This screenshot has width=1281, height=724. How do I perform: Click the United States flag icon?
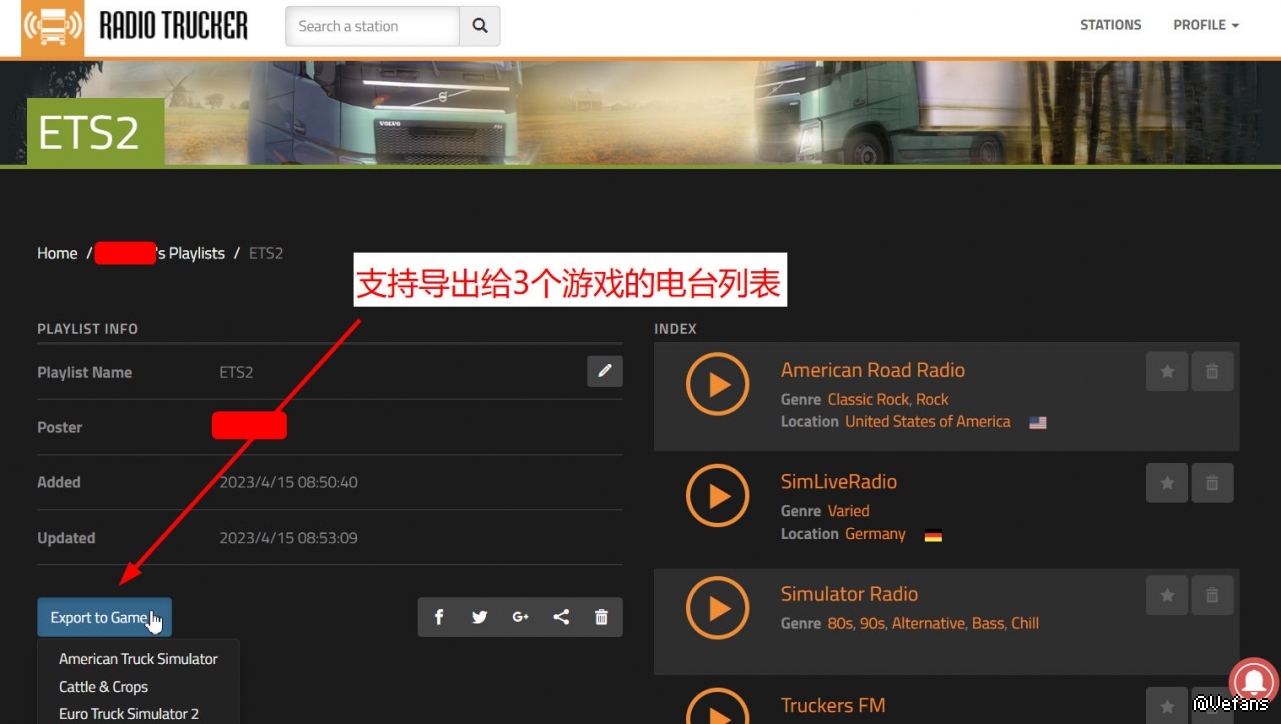pyautogui.click(x=1038, y=422)
